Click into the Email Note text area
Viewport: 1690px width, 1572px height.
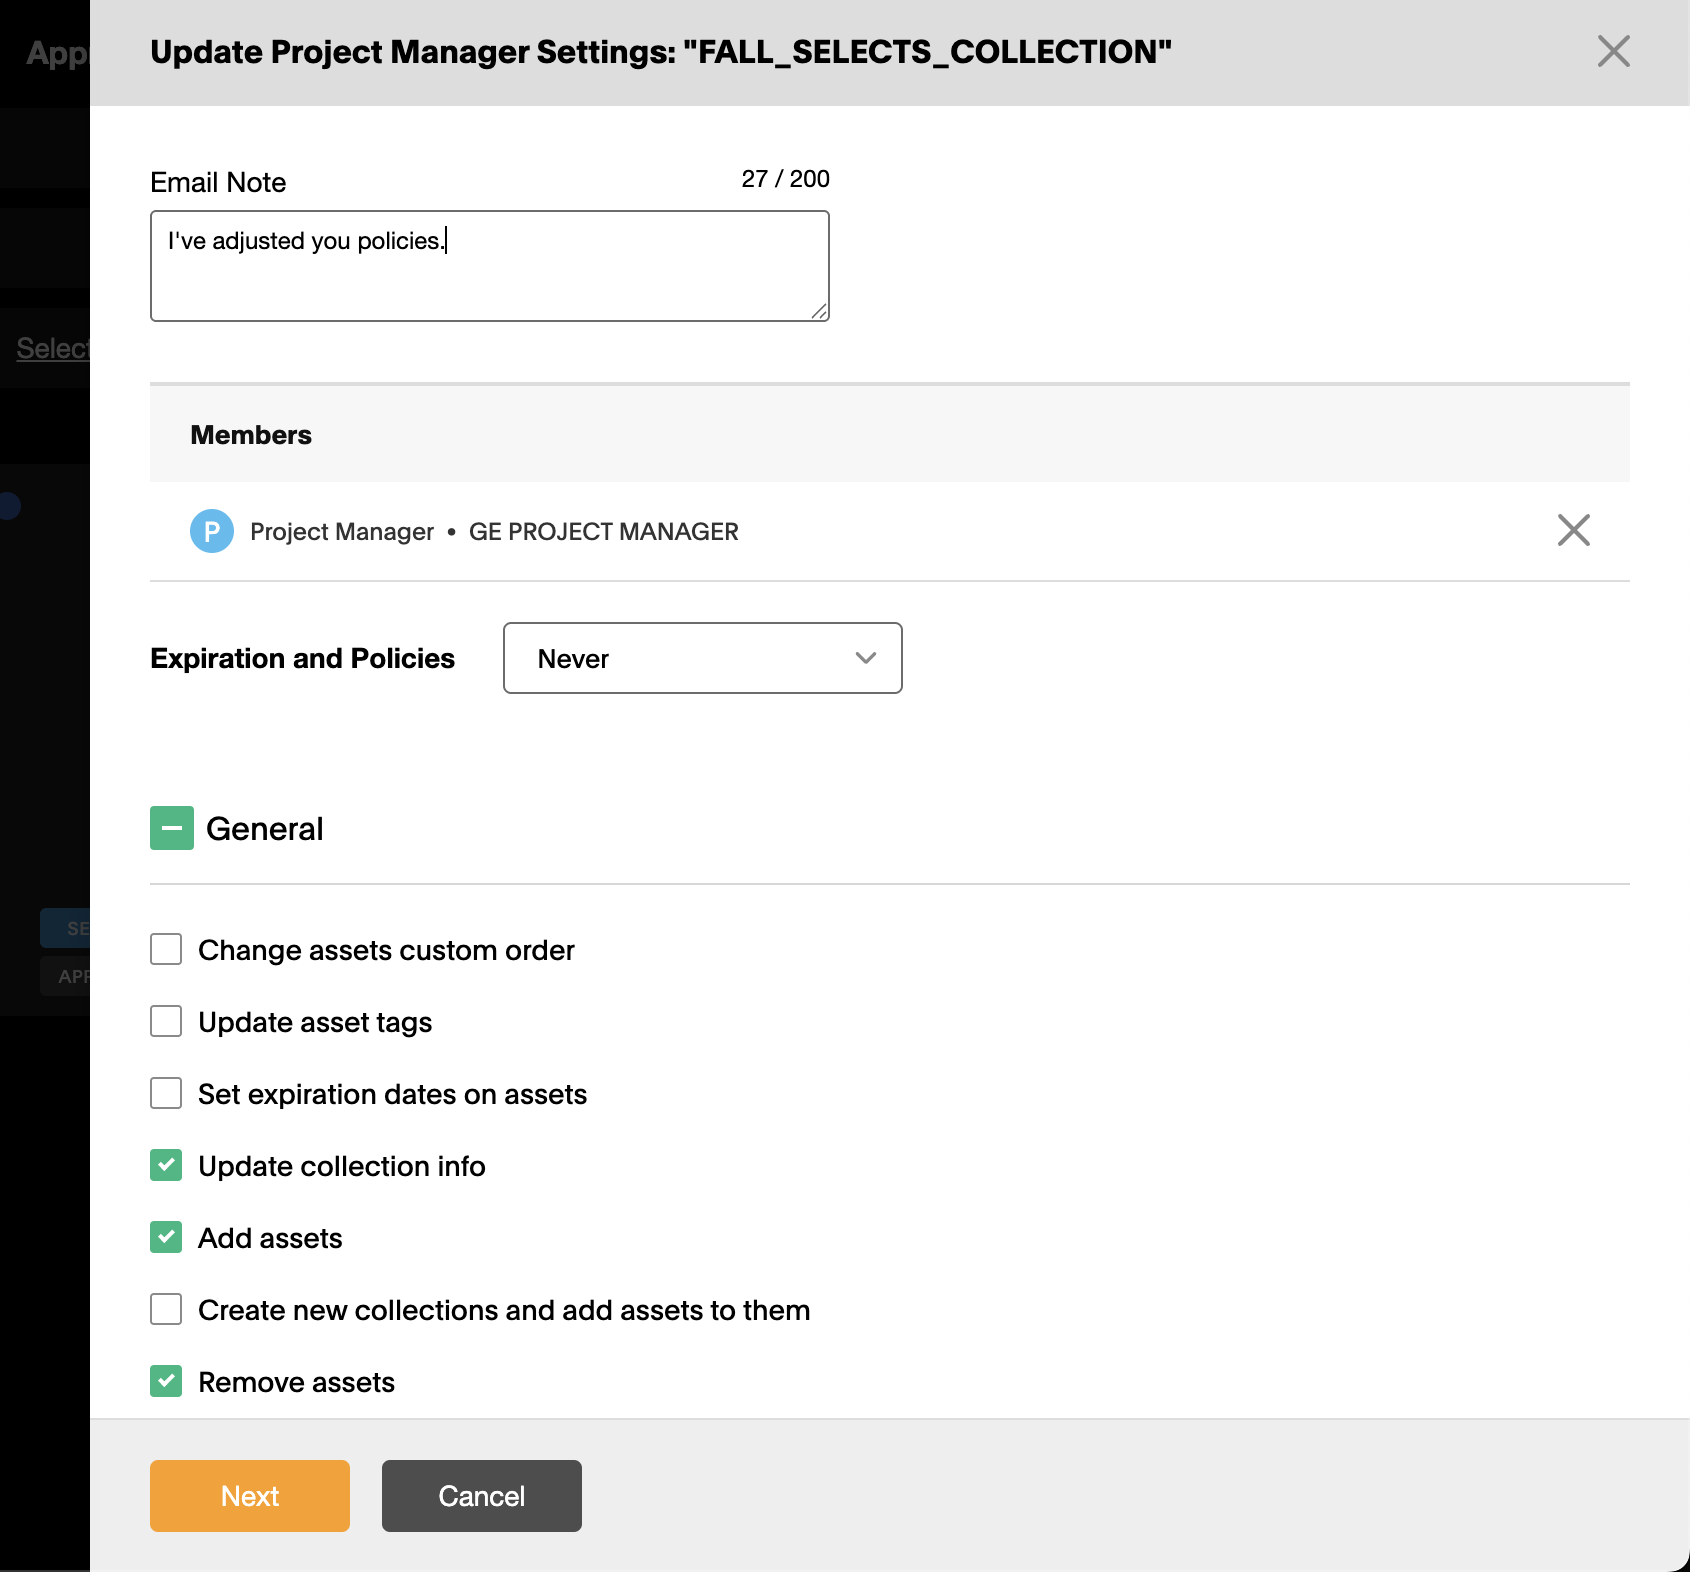coord(490,266)
